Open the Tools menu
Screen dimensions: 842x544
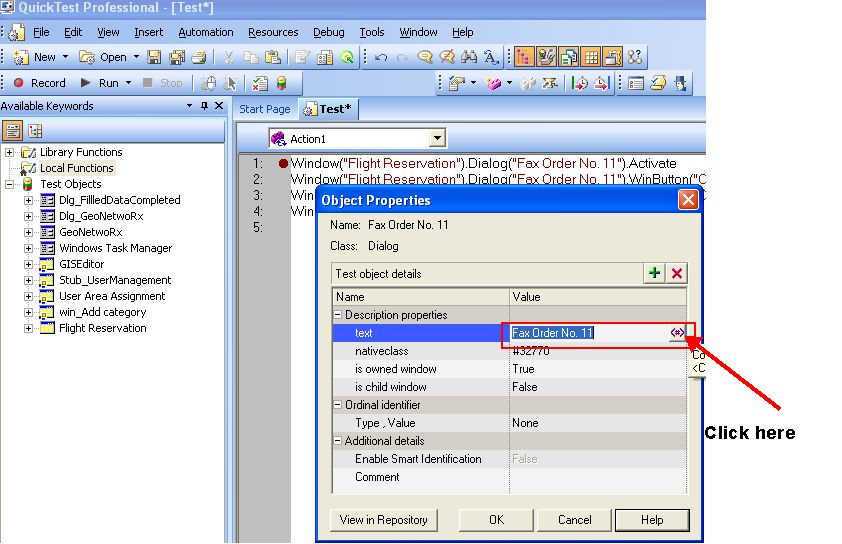[372, 32]
